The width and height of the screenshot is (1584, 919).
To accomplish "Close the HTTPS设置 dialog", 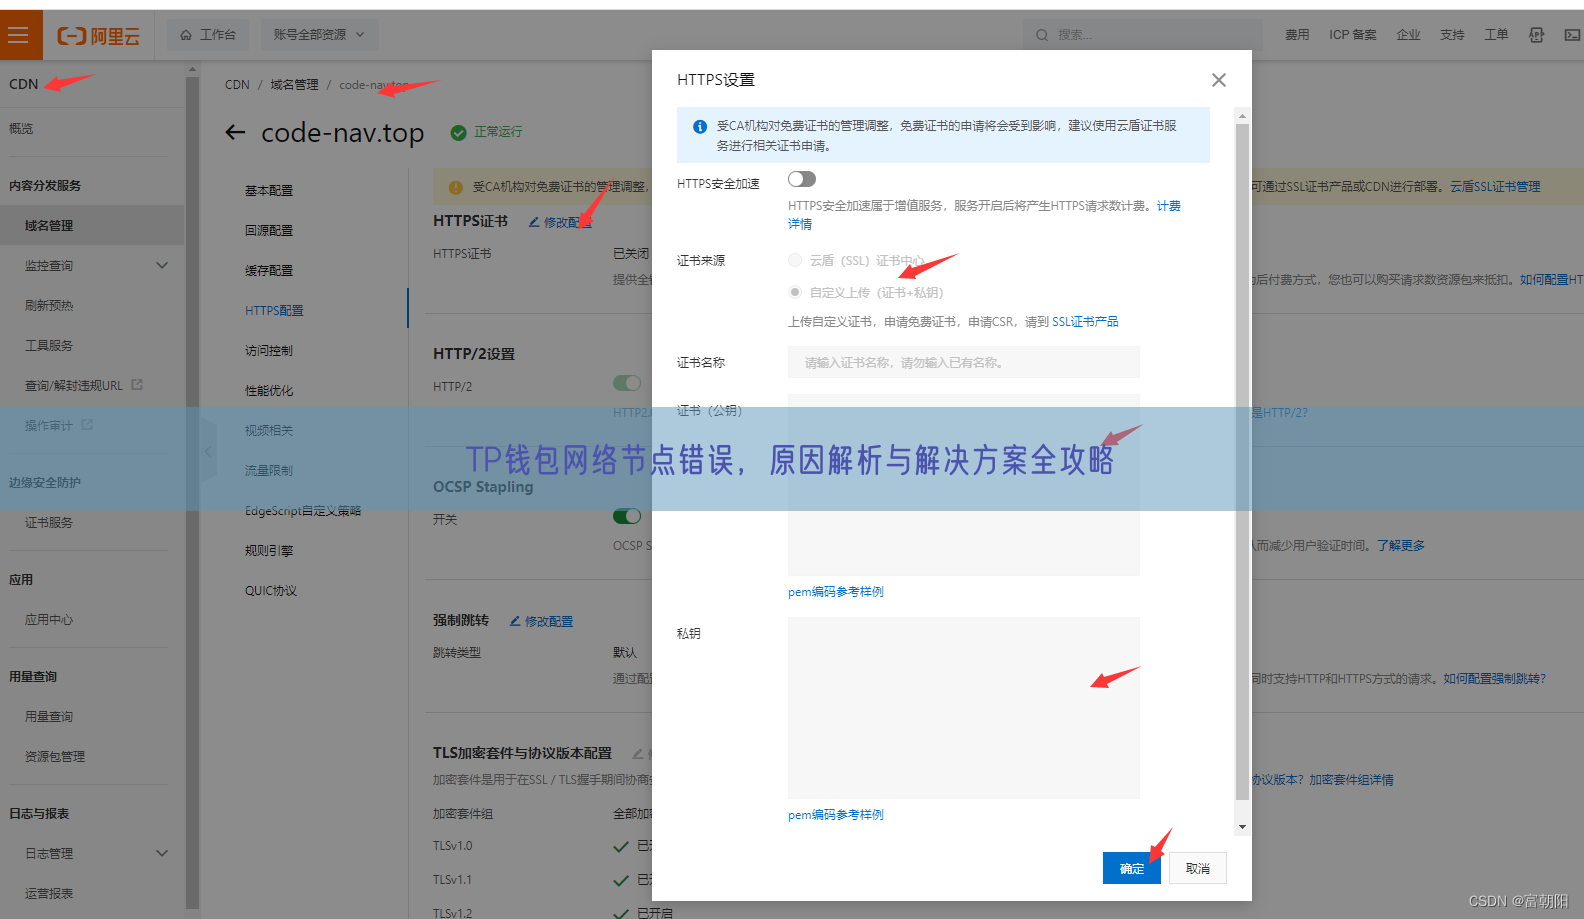I will click(1218, 80).
